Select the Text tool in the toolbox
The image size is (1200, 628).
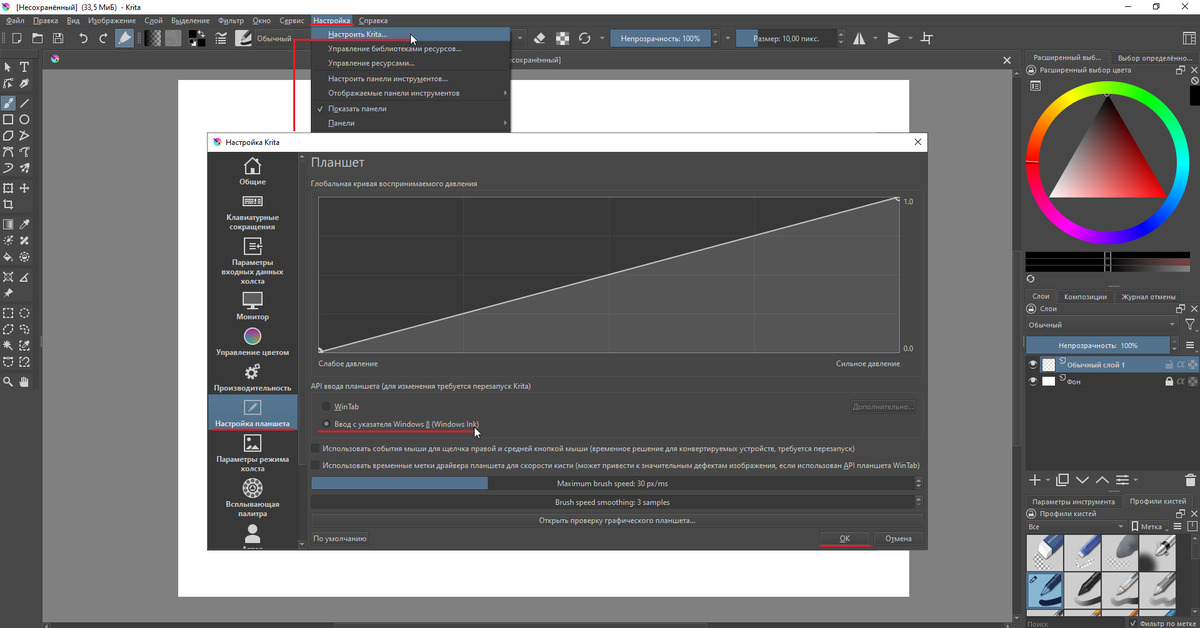25,67
